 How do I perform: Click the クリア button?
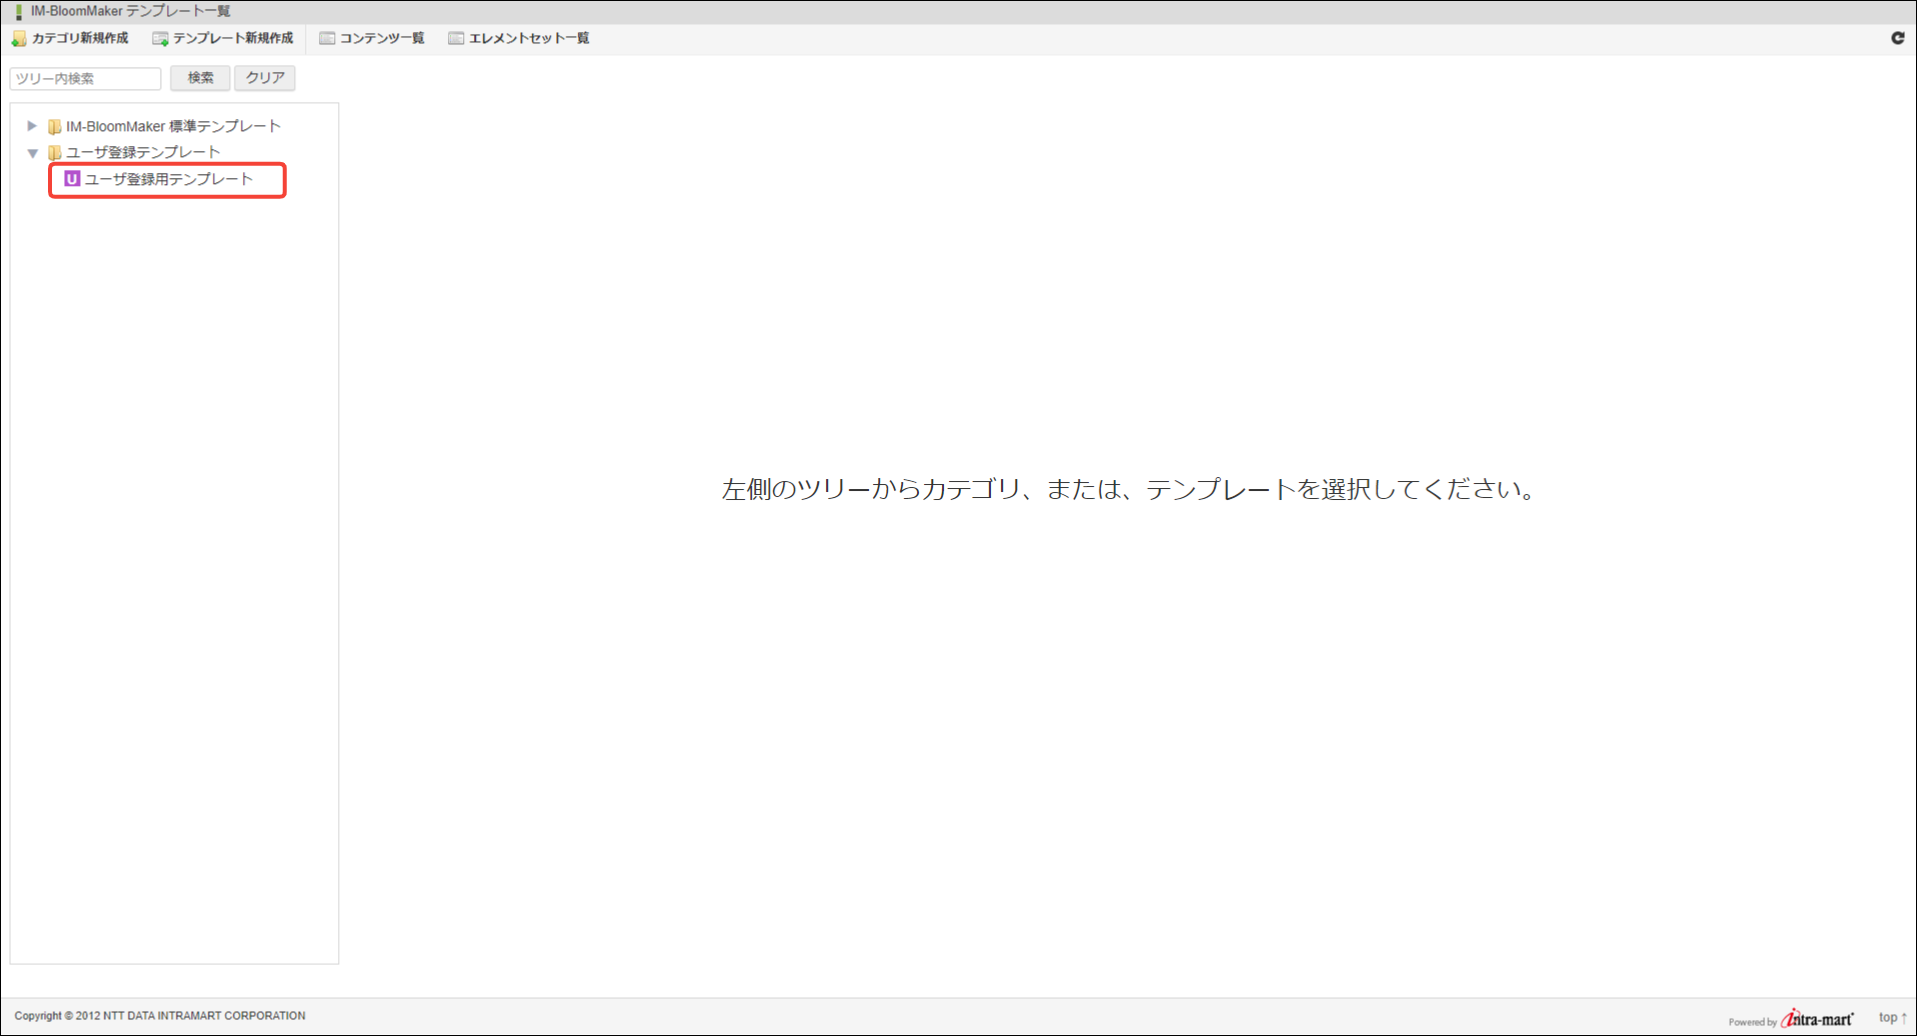(265, 78)
